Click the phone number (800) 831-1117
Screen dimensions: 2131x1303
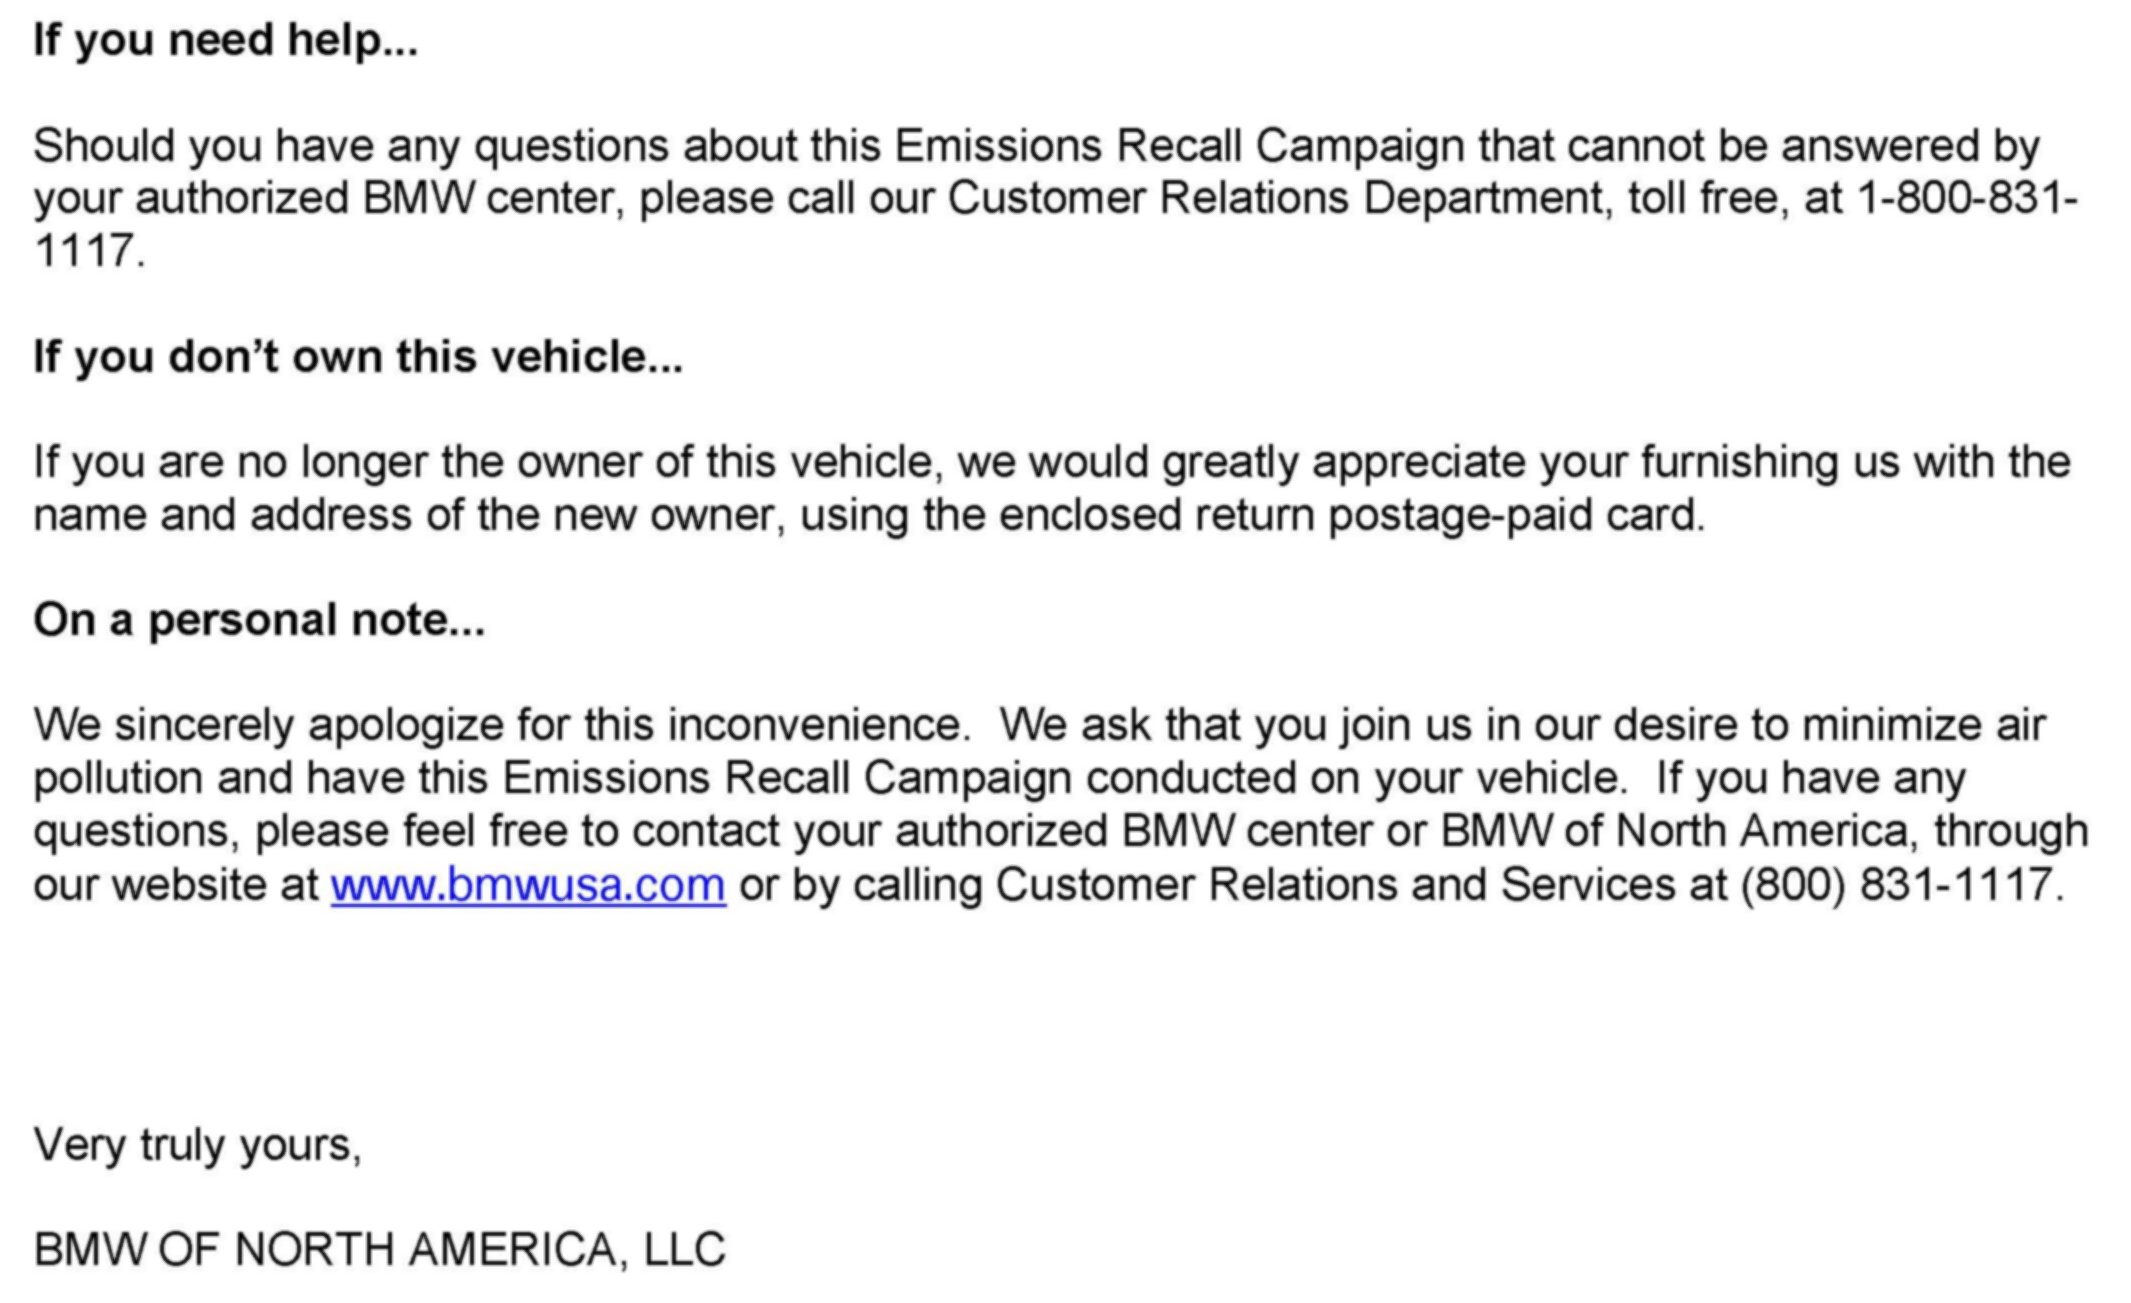(x=1900, y=886)
